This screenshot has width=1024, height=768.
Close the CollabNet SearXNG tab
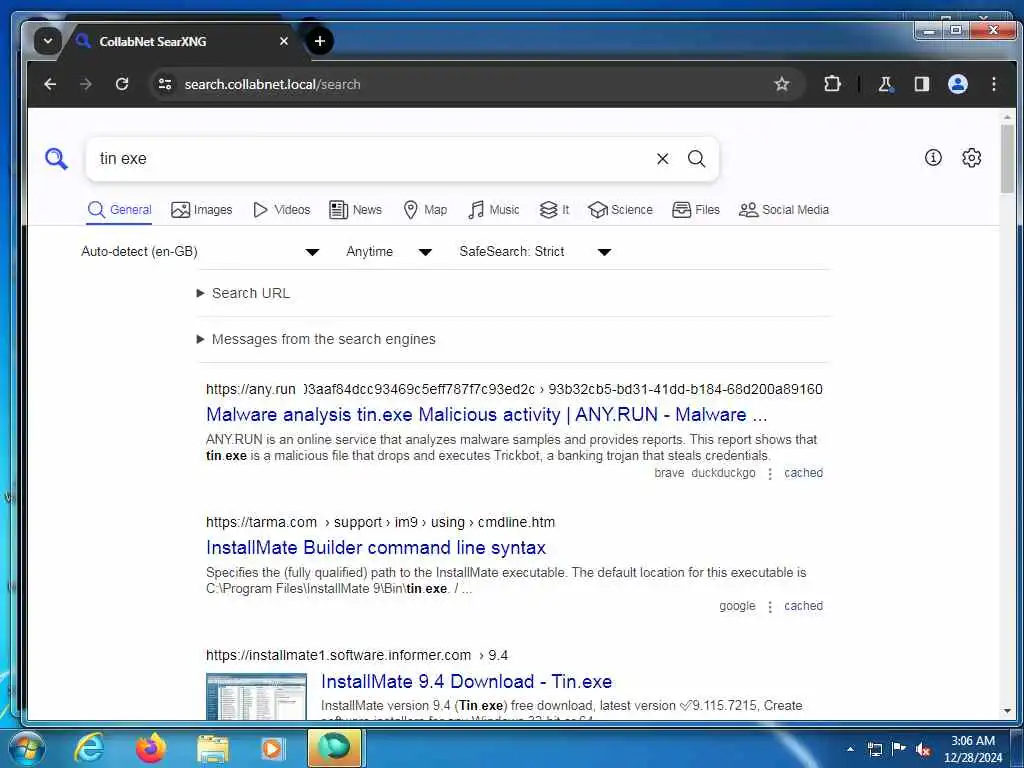pos(283,41)
